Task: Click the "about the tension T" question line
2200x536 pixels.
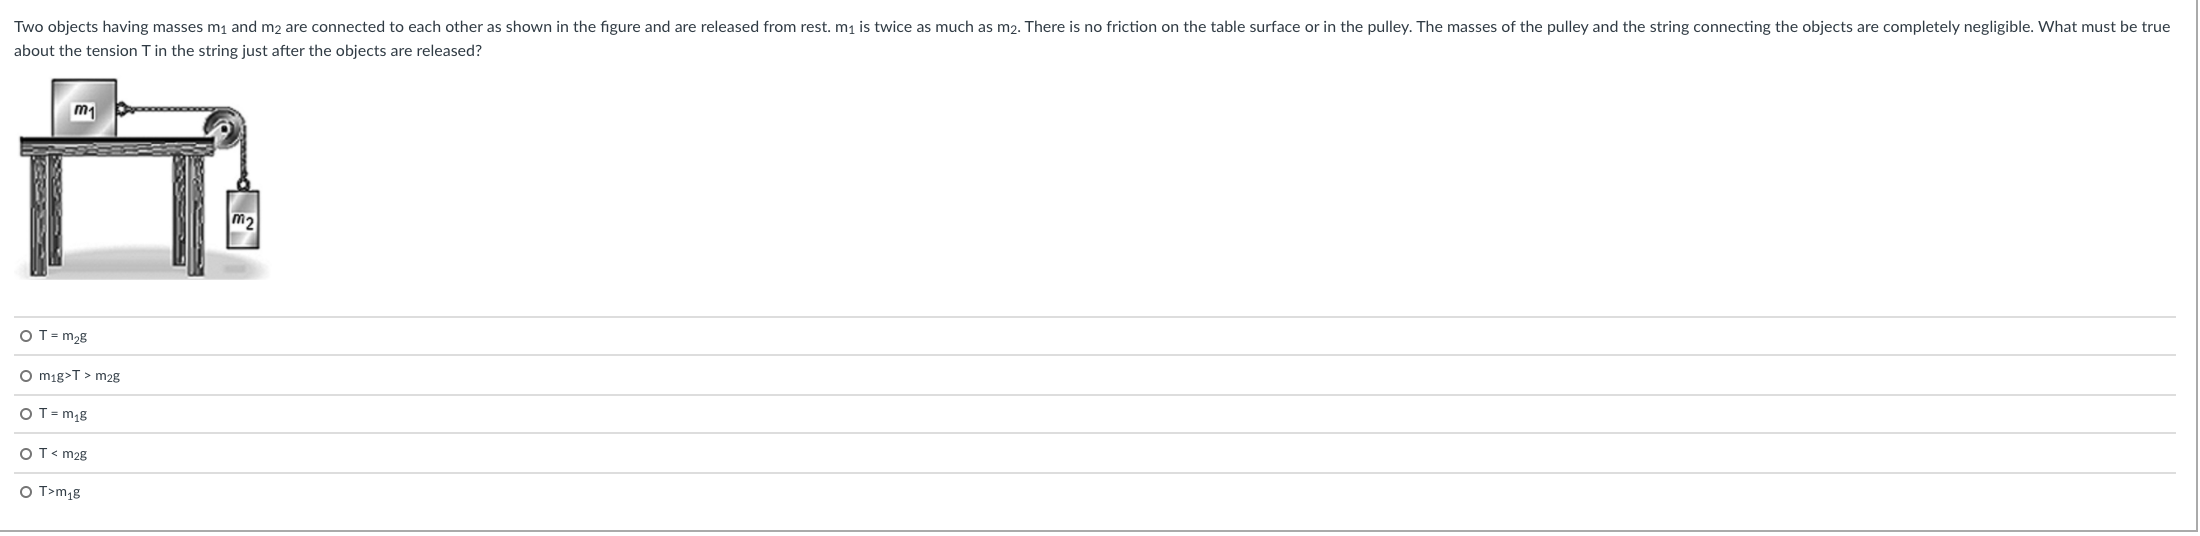Action: click(x=248, y=51)
